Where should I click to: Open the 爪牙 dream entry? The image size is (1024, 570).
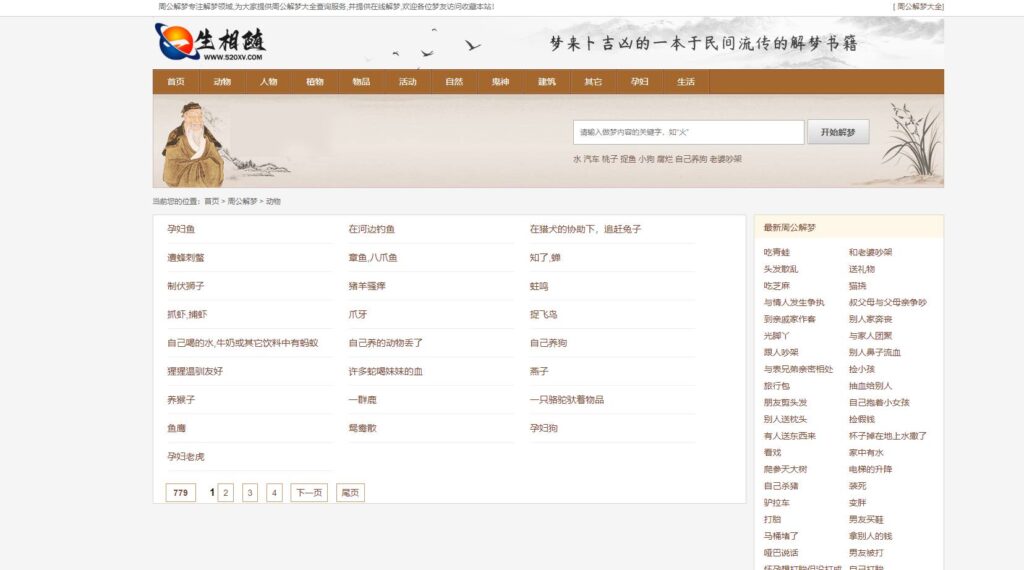[x=357, y=314]
